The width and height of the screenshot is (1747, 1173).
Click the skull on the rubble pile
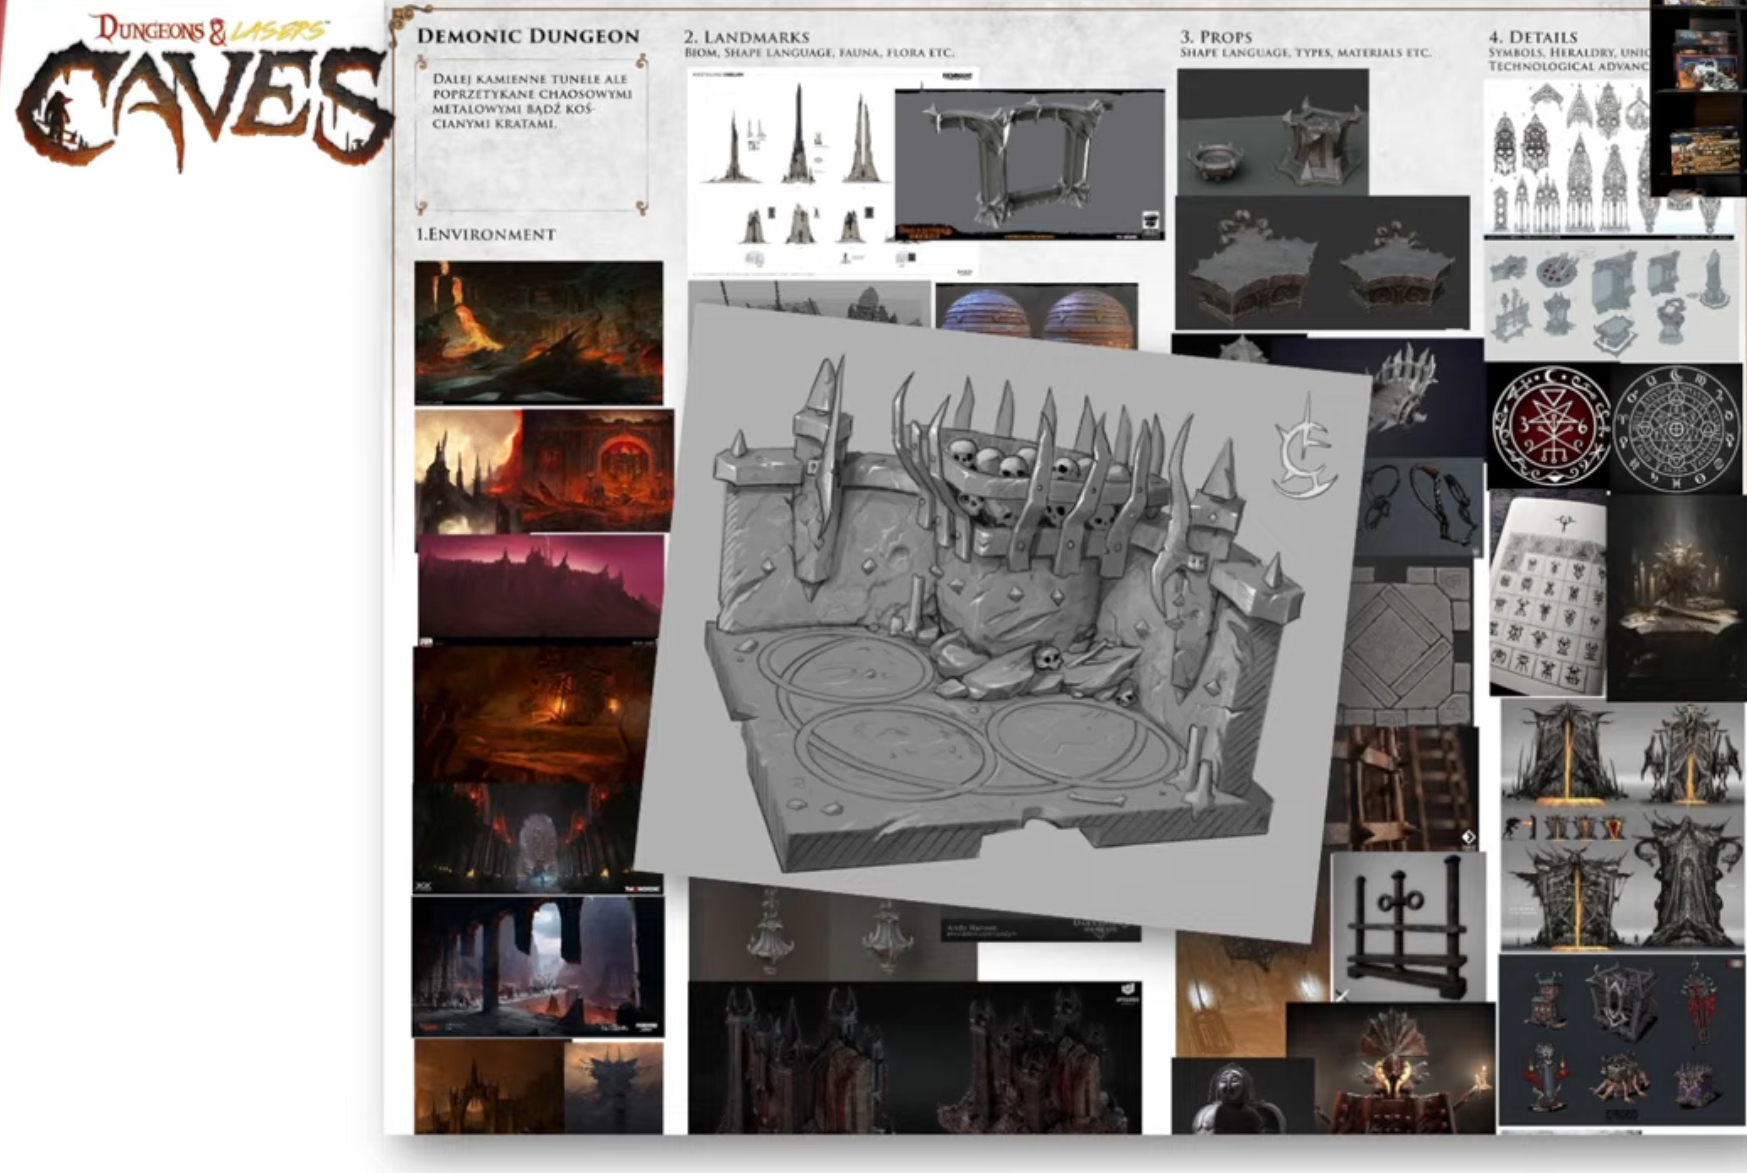point(1047,657)
